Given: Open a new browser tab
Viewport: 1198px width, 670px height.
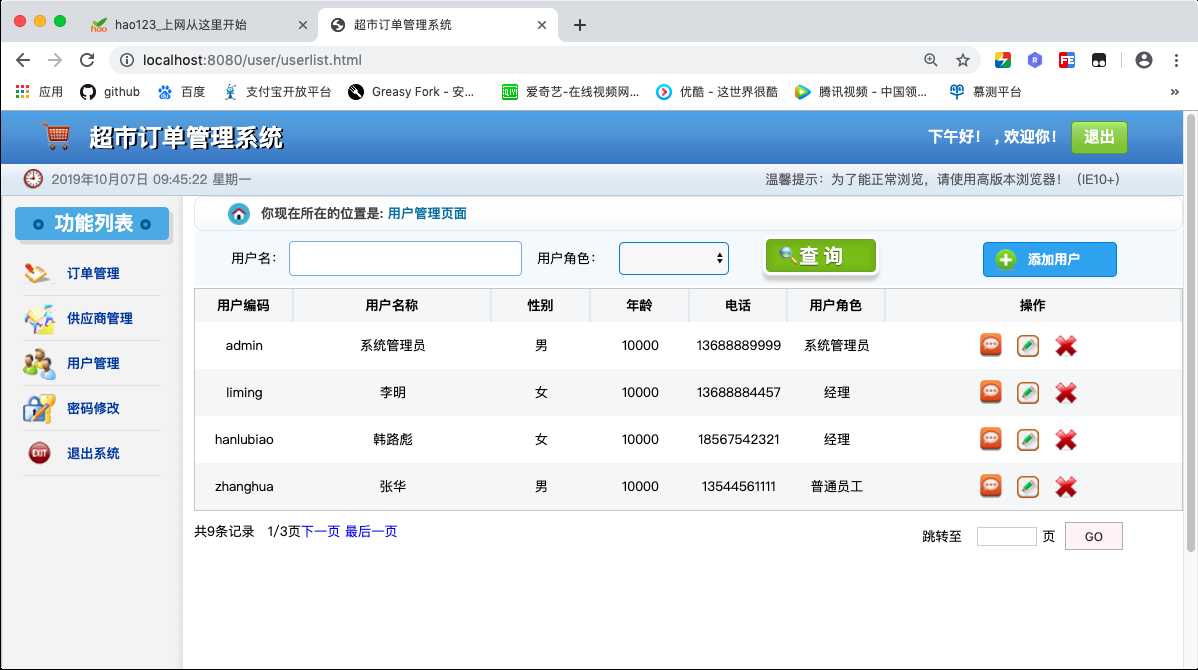Looking at the screenshot, I should tap(580, 25).
